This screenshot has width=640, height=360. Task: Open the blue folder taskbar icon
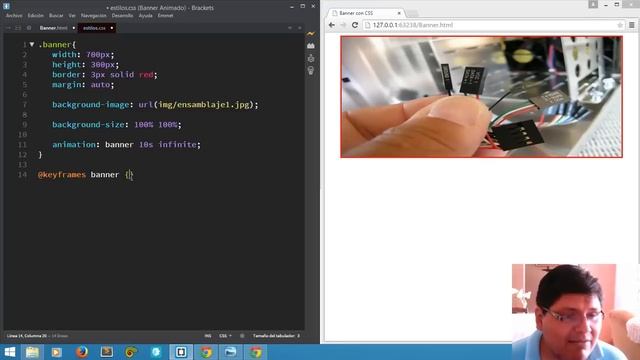pyautogui.click(x=231, y=352)
